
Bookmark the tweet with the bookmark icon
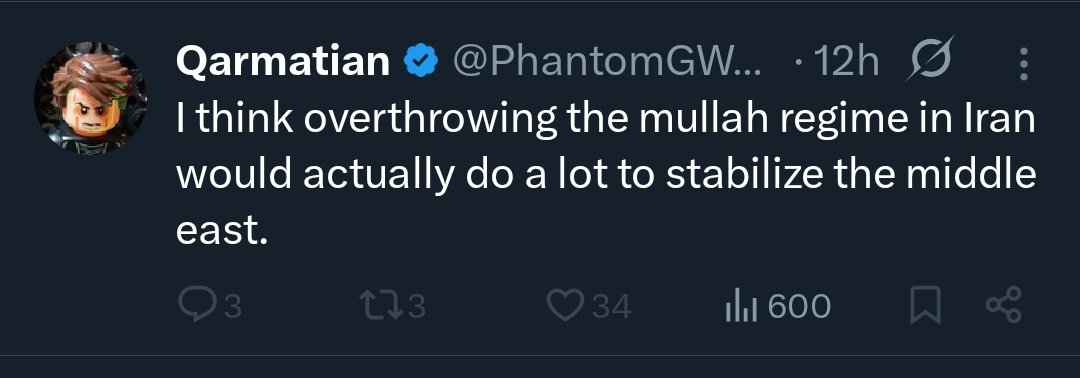pyautogui.click(x=925, y=306)
